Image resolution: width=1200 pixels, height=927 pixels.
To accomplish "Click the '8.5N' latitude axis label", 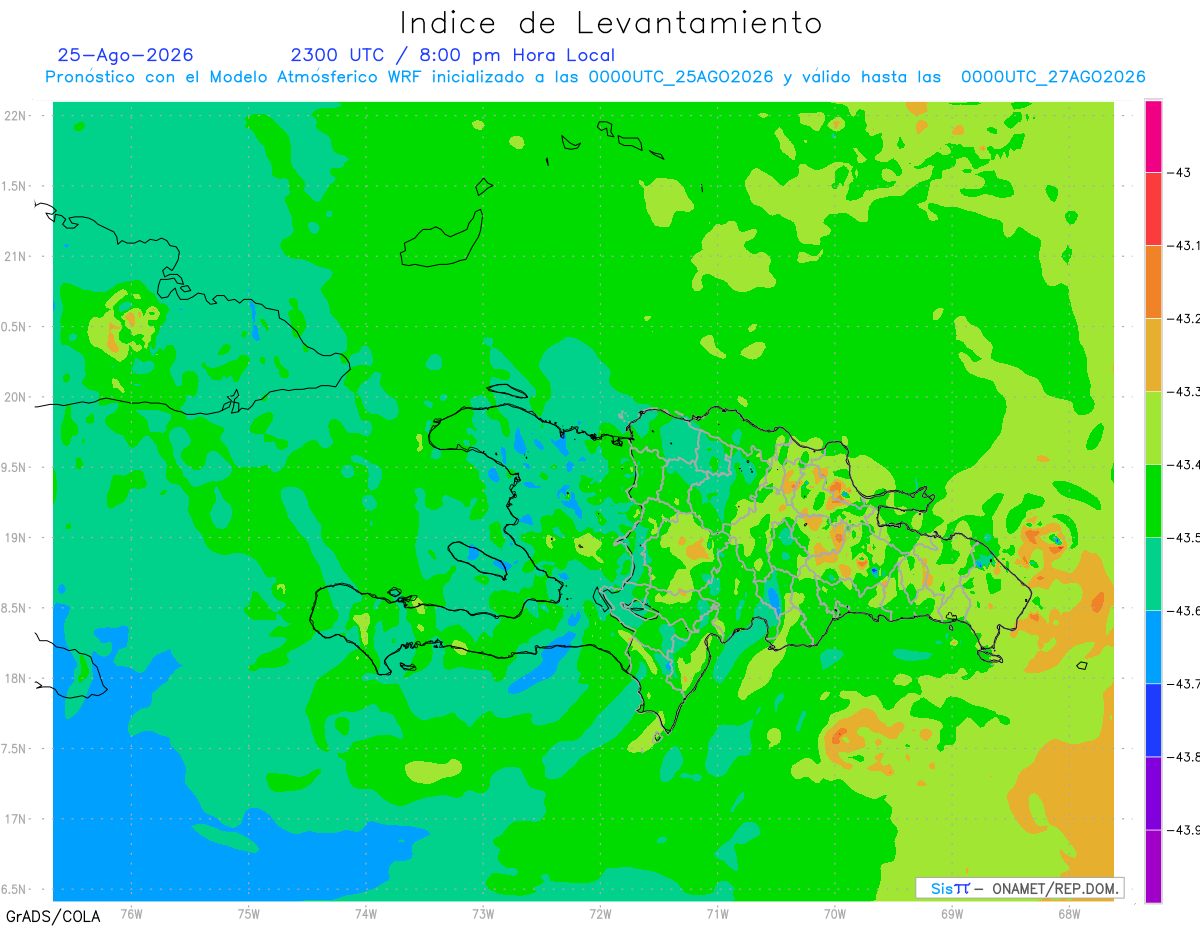I will pyautogui.click(x=15, y=608).
